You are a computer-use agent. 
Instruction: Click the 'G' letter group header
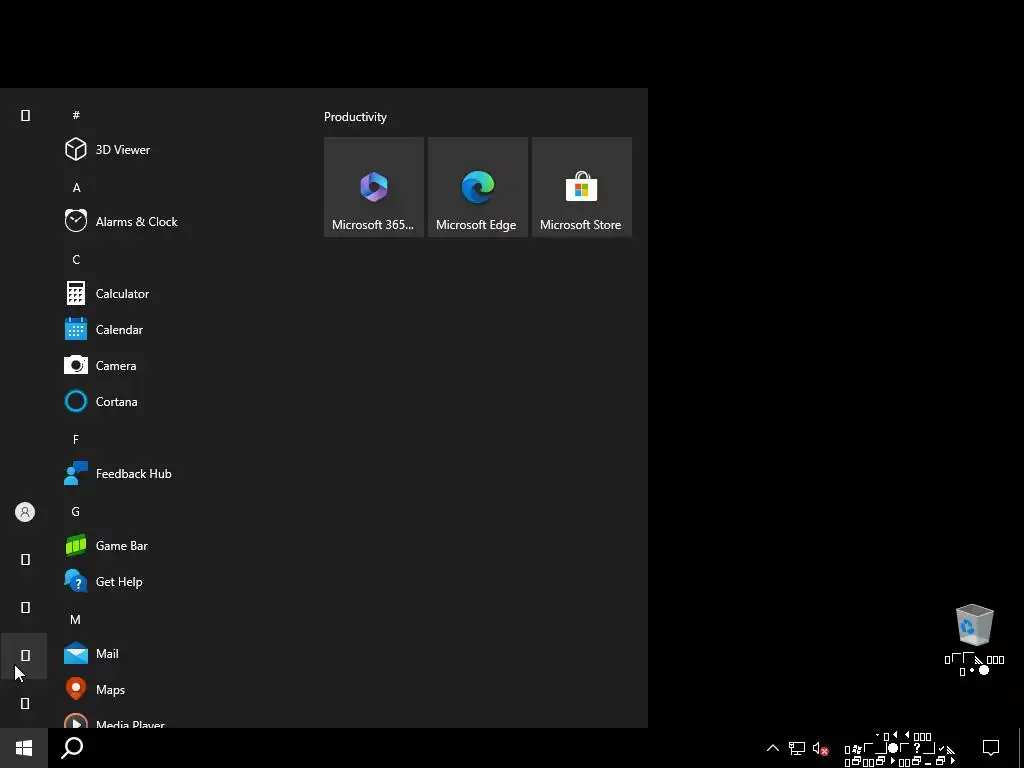76,511
